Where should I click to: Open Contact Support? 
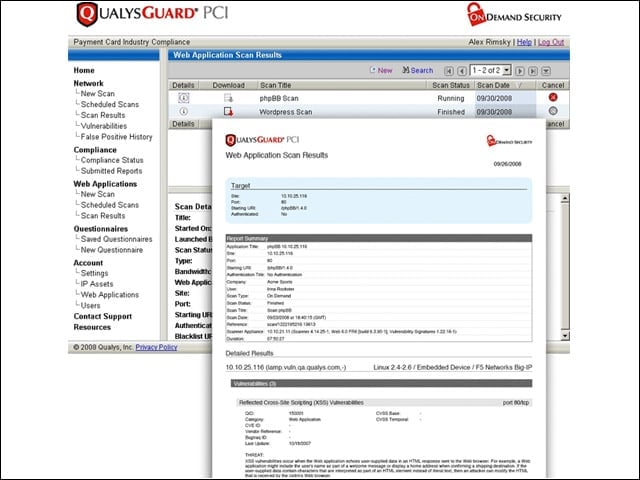click(103, 316)
